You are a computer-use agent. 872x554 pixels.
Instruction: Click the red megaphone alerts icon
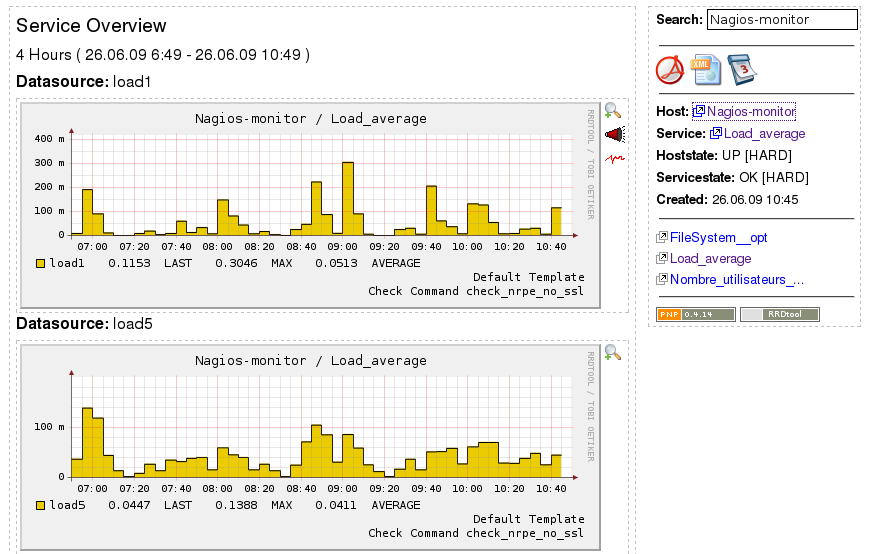(x=615, y=134)
